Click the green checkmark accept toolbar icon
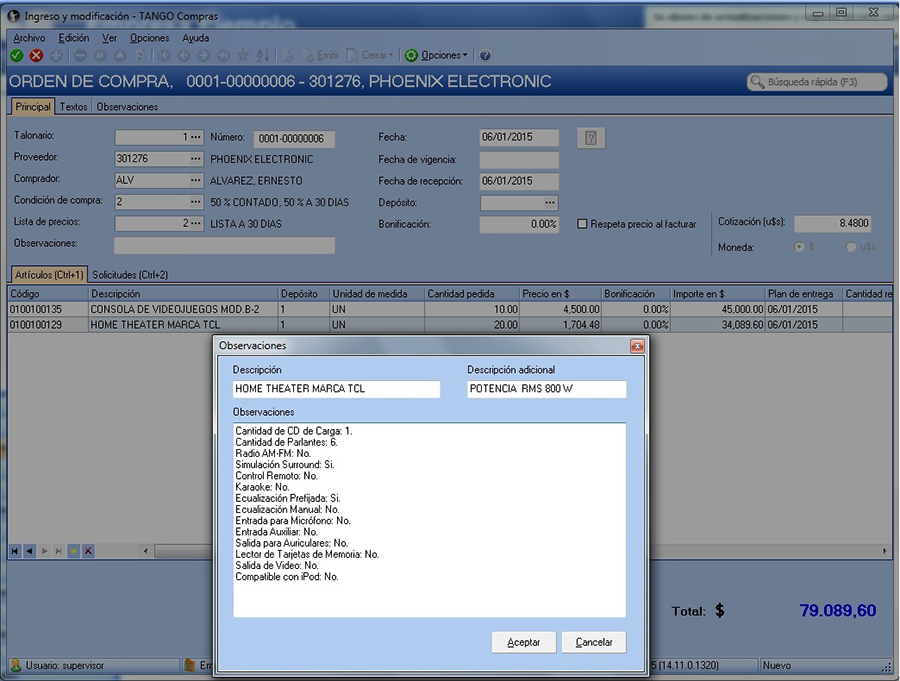This screenshot has width=900, height=681. click(x=17, y=56)
